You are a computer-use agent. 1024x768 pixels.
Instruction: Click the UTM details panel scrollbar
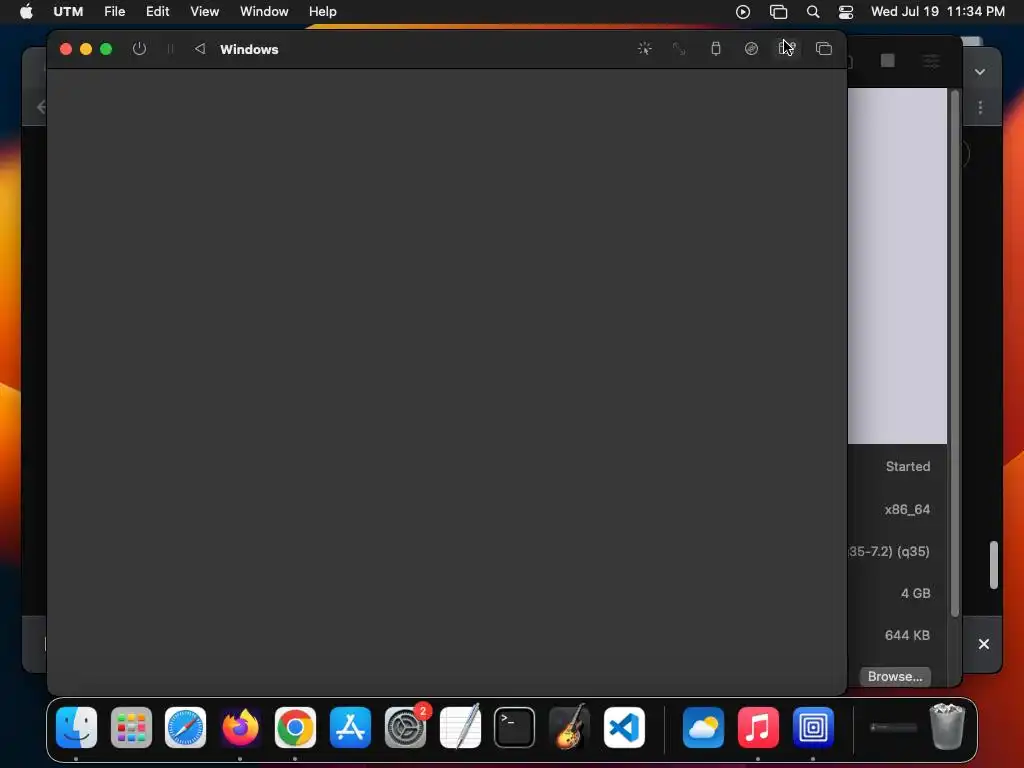click(955, 353)
